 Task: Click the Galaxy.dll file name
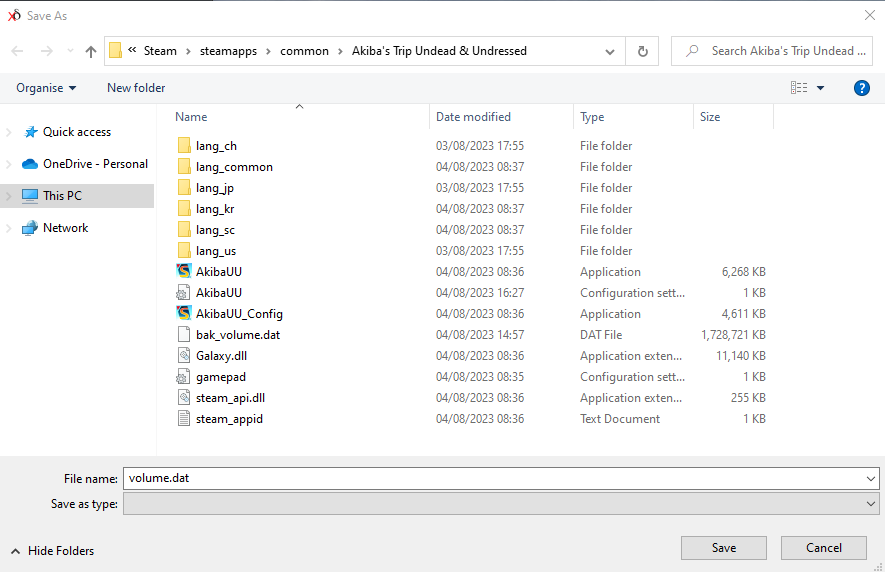[x=221, y=356]
